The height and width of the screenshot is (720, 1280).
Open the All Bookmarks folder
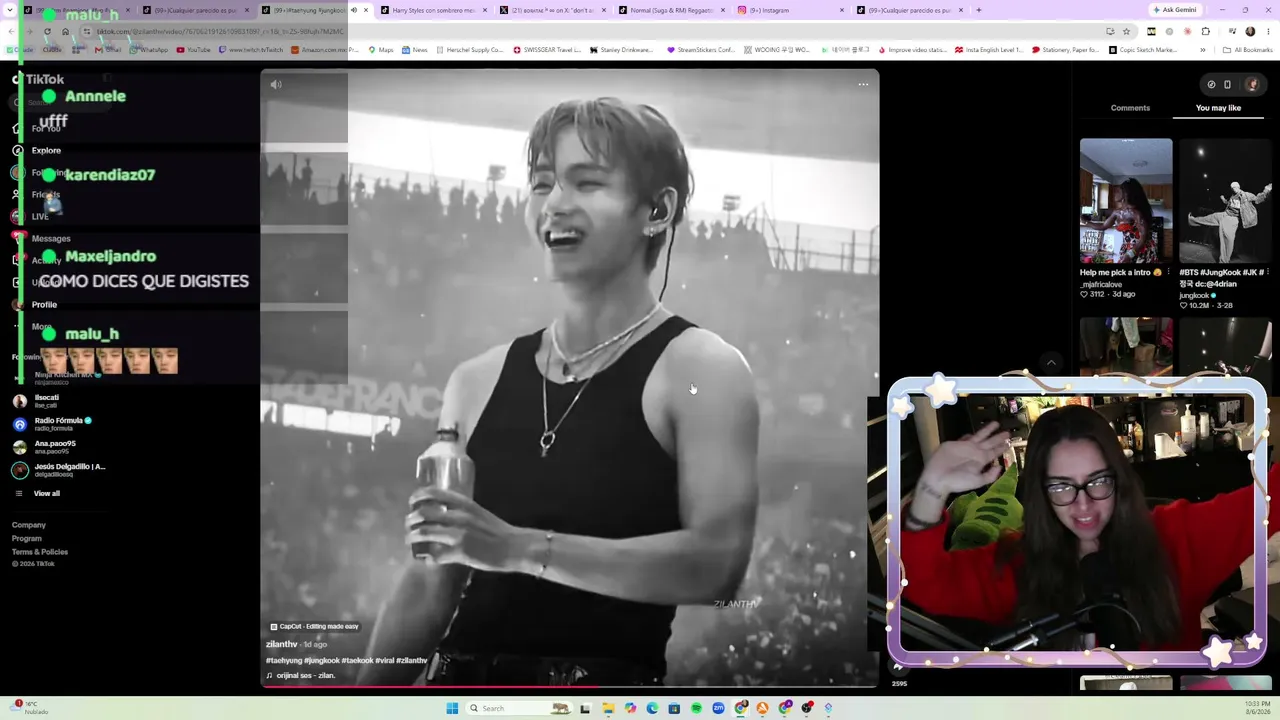[x=1248, y=50]
